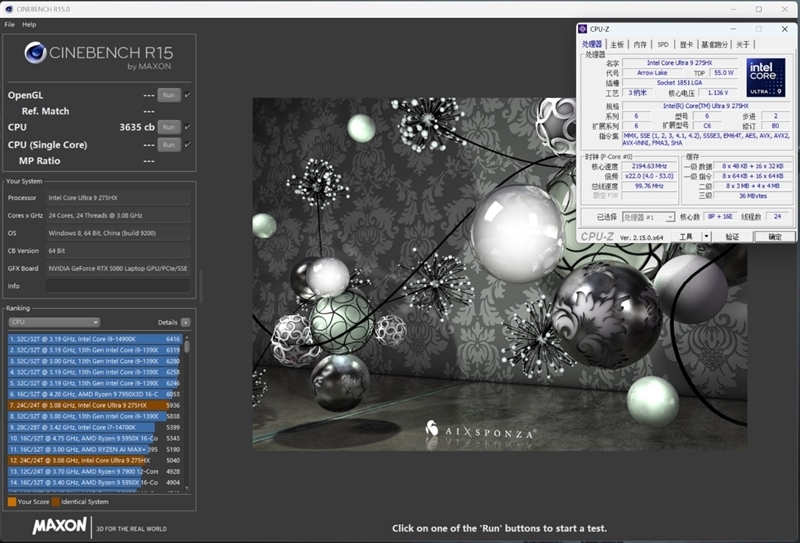Toggle the CPU (Single Core) test checkbox
Screen dimensions: 800x543
(x=188, y=144)
